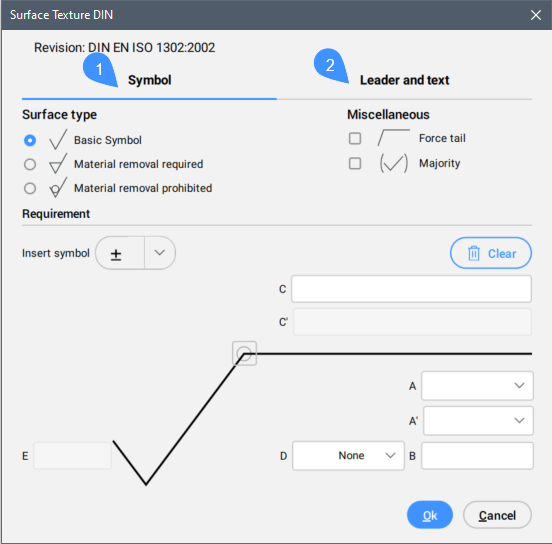This screenshot has width=552, height=544.
Task: Click the Majority parenthesized checkmark icon
Action: pyautogui.click(x=394, y=163)
